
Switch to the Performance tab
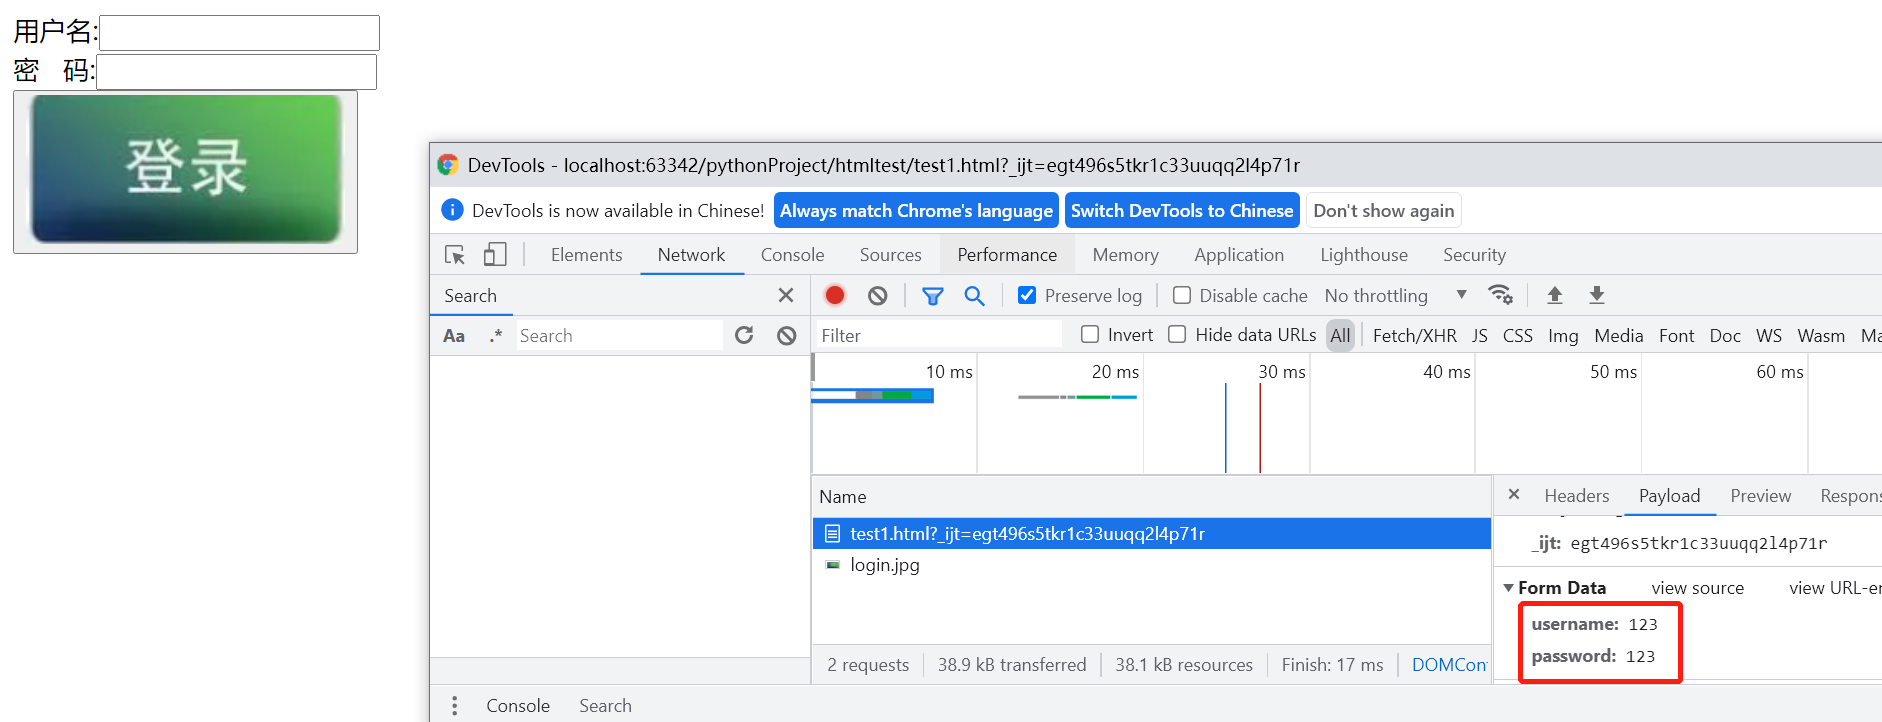pos(1007,255)
